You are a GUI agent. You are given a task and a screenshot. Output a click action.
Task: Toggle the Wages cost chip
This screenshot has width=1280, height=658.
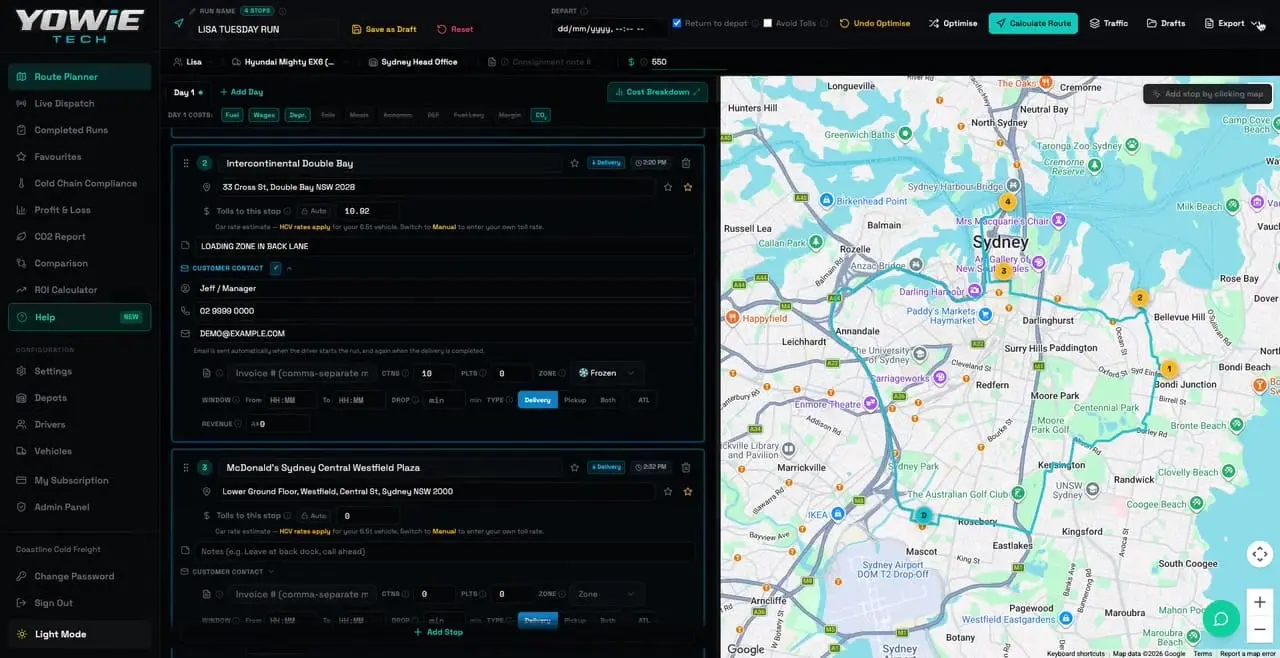(264, 115)
